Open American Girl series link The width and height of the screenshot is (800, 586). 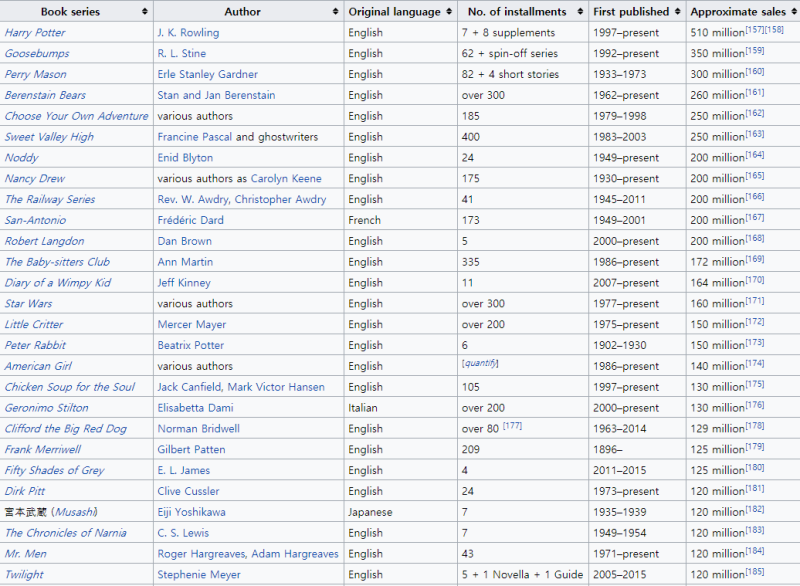[38, 367]
